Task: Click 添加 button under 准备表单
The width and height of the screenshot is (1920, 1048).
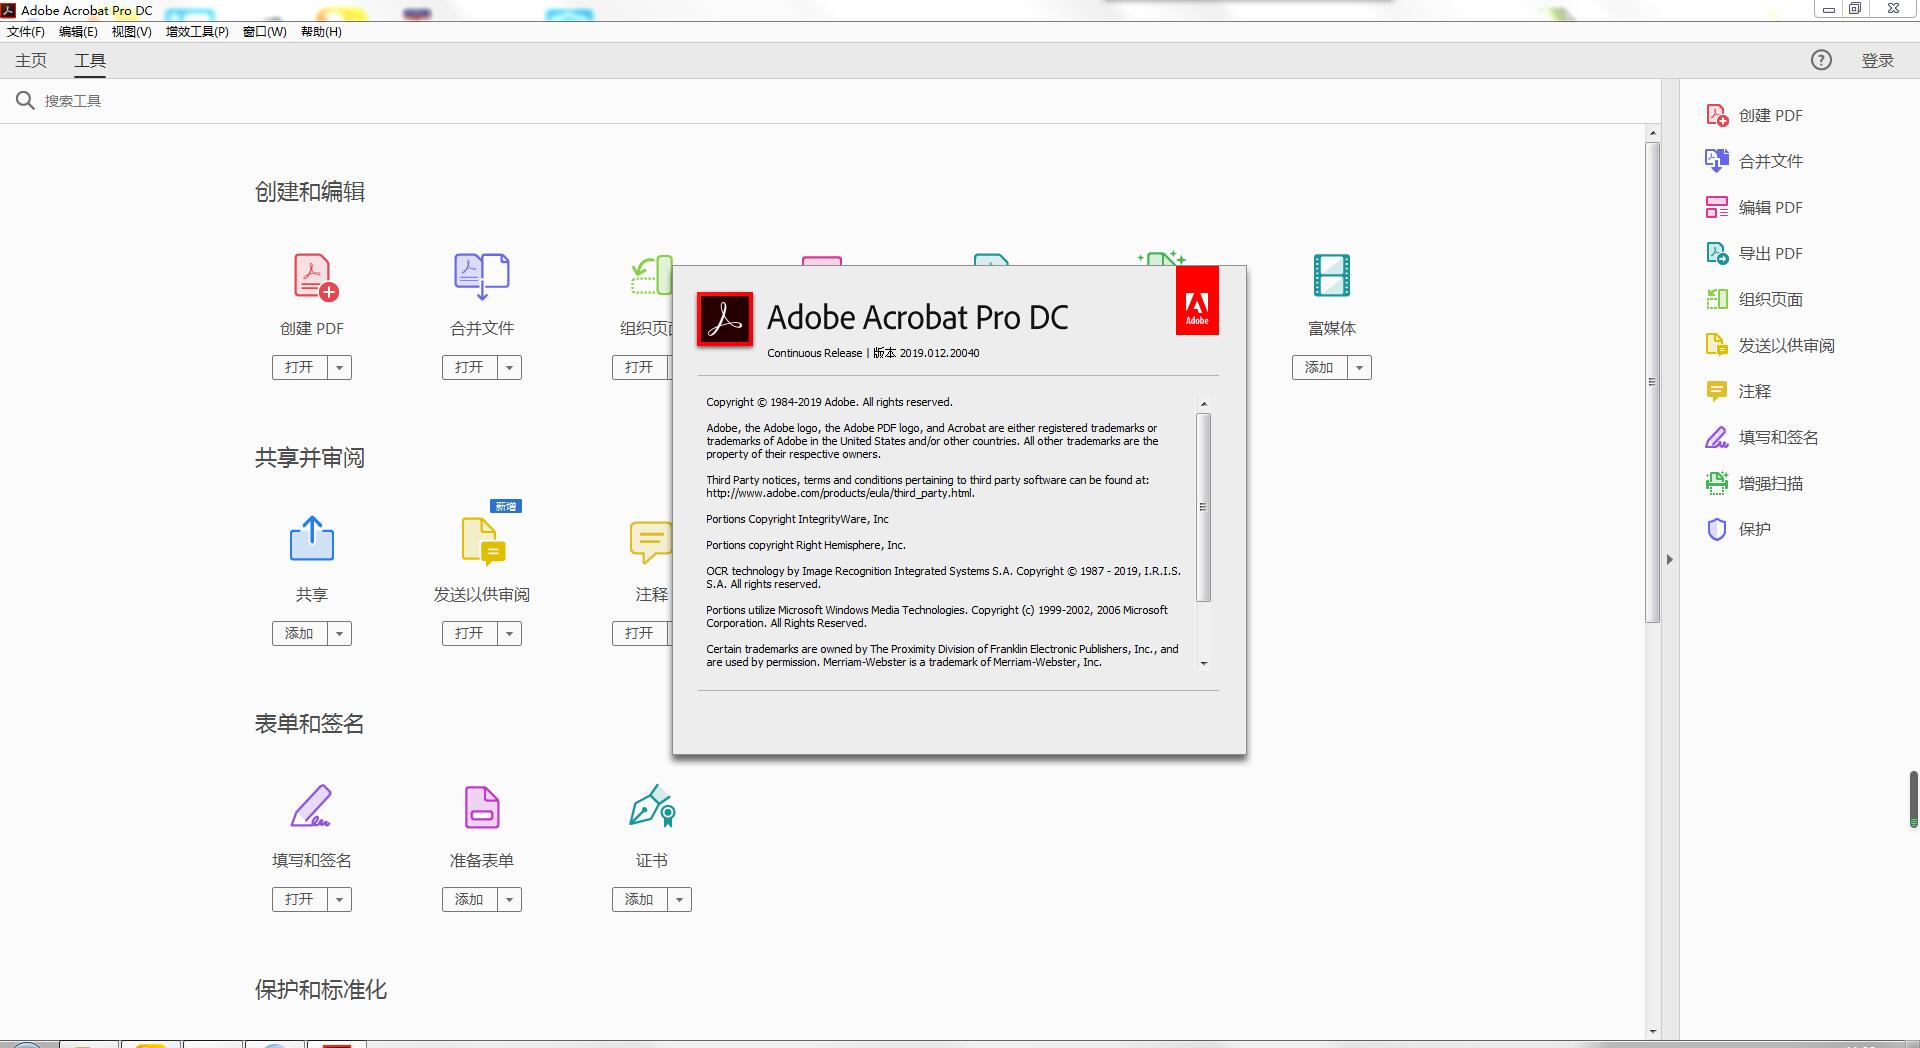Action: (x=470, y=899)
